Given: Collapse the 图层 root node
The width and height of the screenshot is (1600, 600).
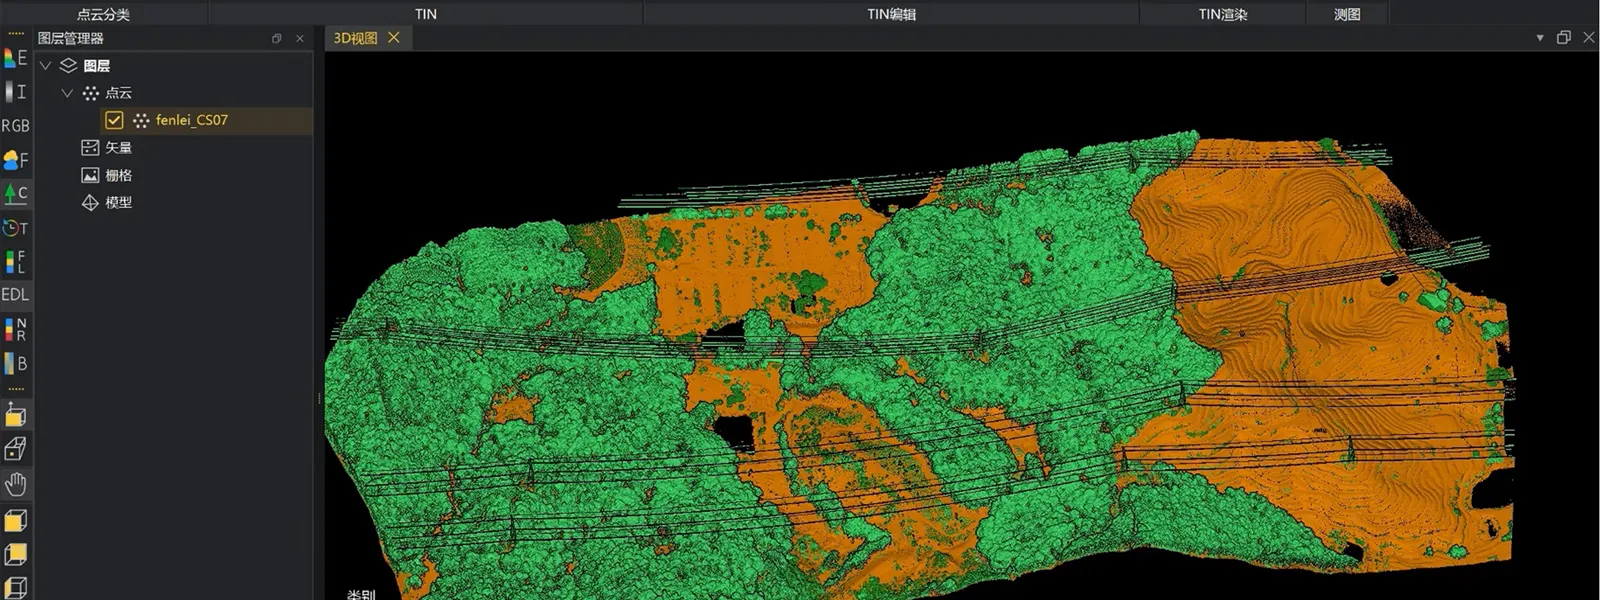Looking at the screenshot, I should point(45,66).
